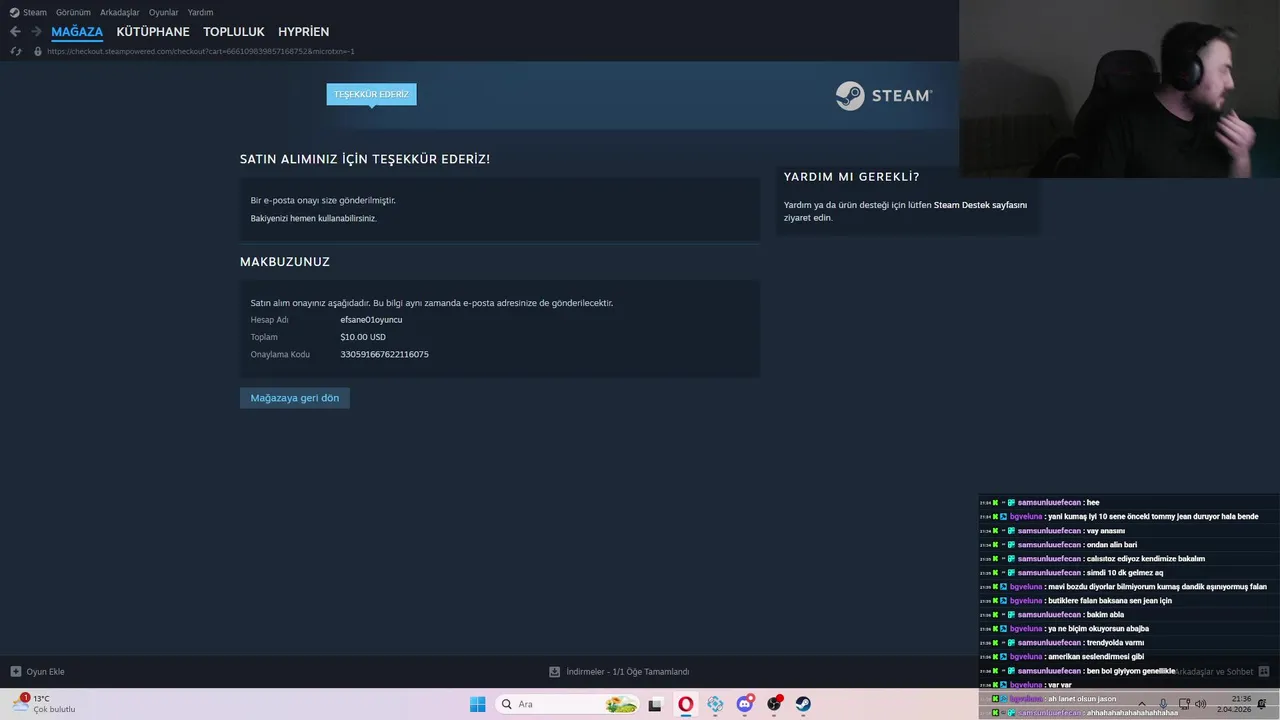The width and height of the screenshot is (1280, 720).
Task: Open Task View in the taskbar
Action: (x=655, y=704)
